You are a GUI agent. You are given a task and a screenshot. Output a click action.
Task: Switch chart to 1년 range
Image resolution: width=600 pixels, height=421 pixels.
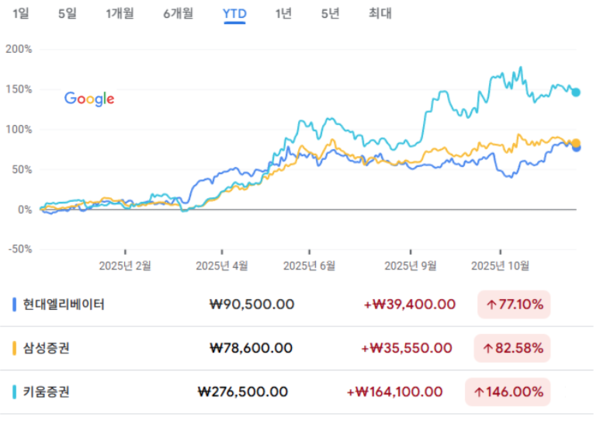click(x=284, y=13)
